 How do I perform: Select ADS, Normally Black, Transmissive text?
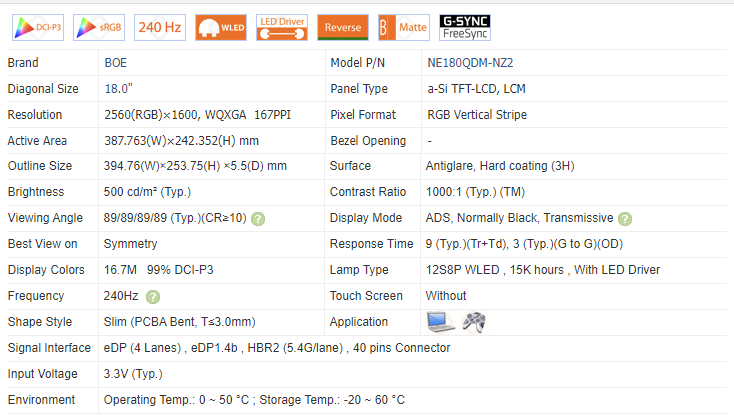519,218
